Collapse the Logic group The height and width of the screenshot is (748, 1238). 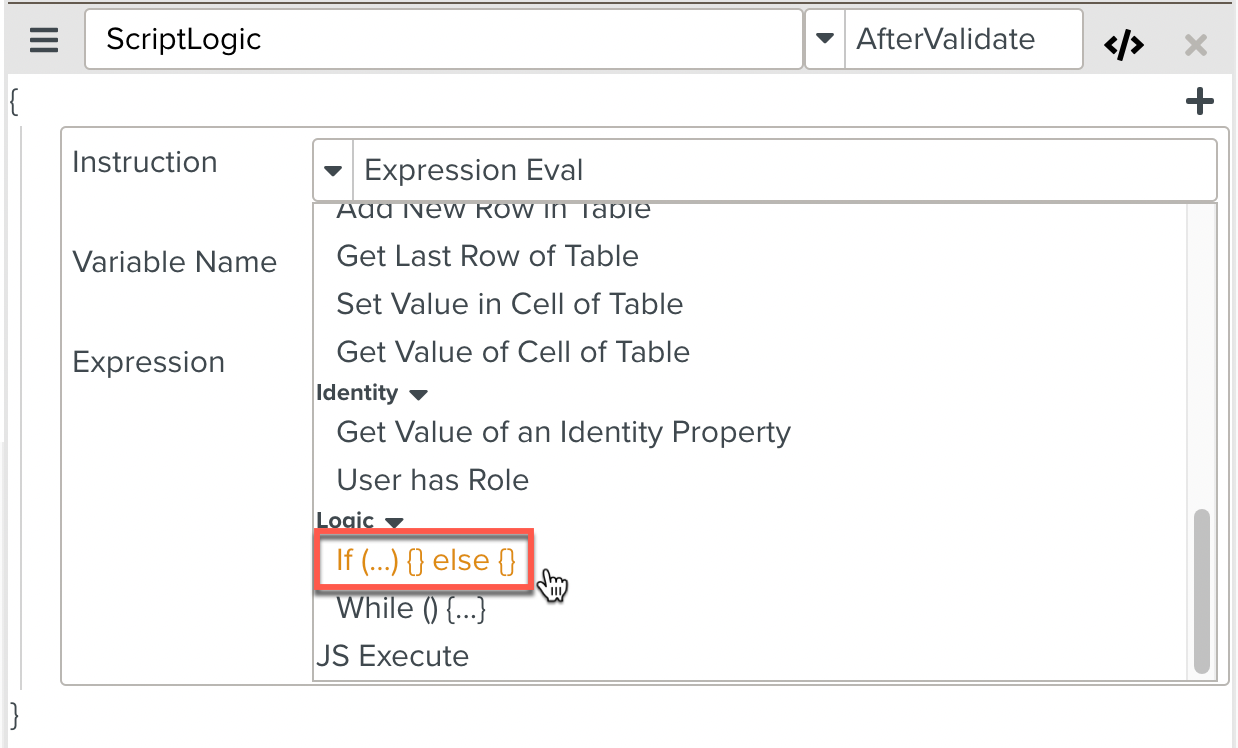[395, 522]
